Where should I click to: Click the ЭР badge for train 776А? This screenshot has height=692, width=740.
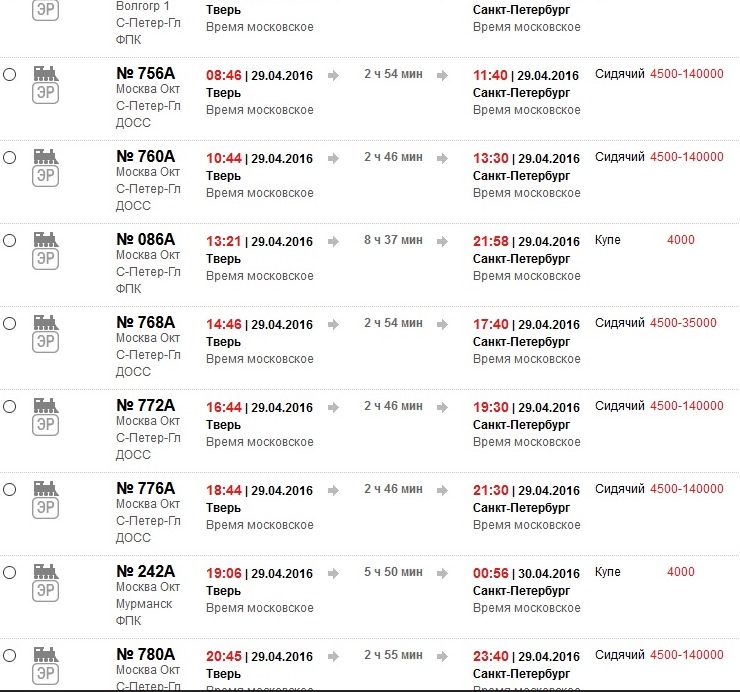click(x=45, y=508)
